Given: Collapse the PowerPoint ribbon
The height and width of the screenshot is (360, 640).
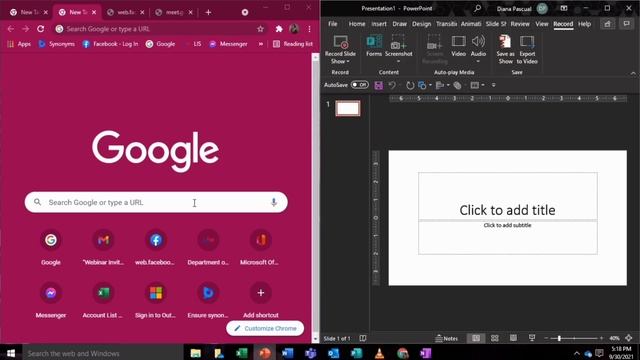Looking at the screenshot, I should (x=633, y=73).
